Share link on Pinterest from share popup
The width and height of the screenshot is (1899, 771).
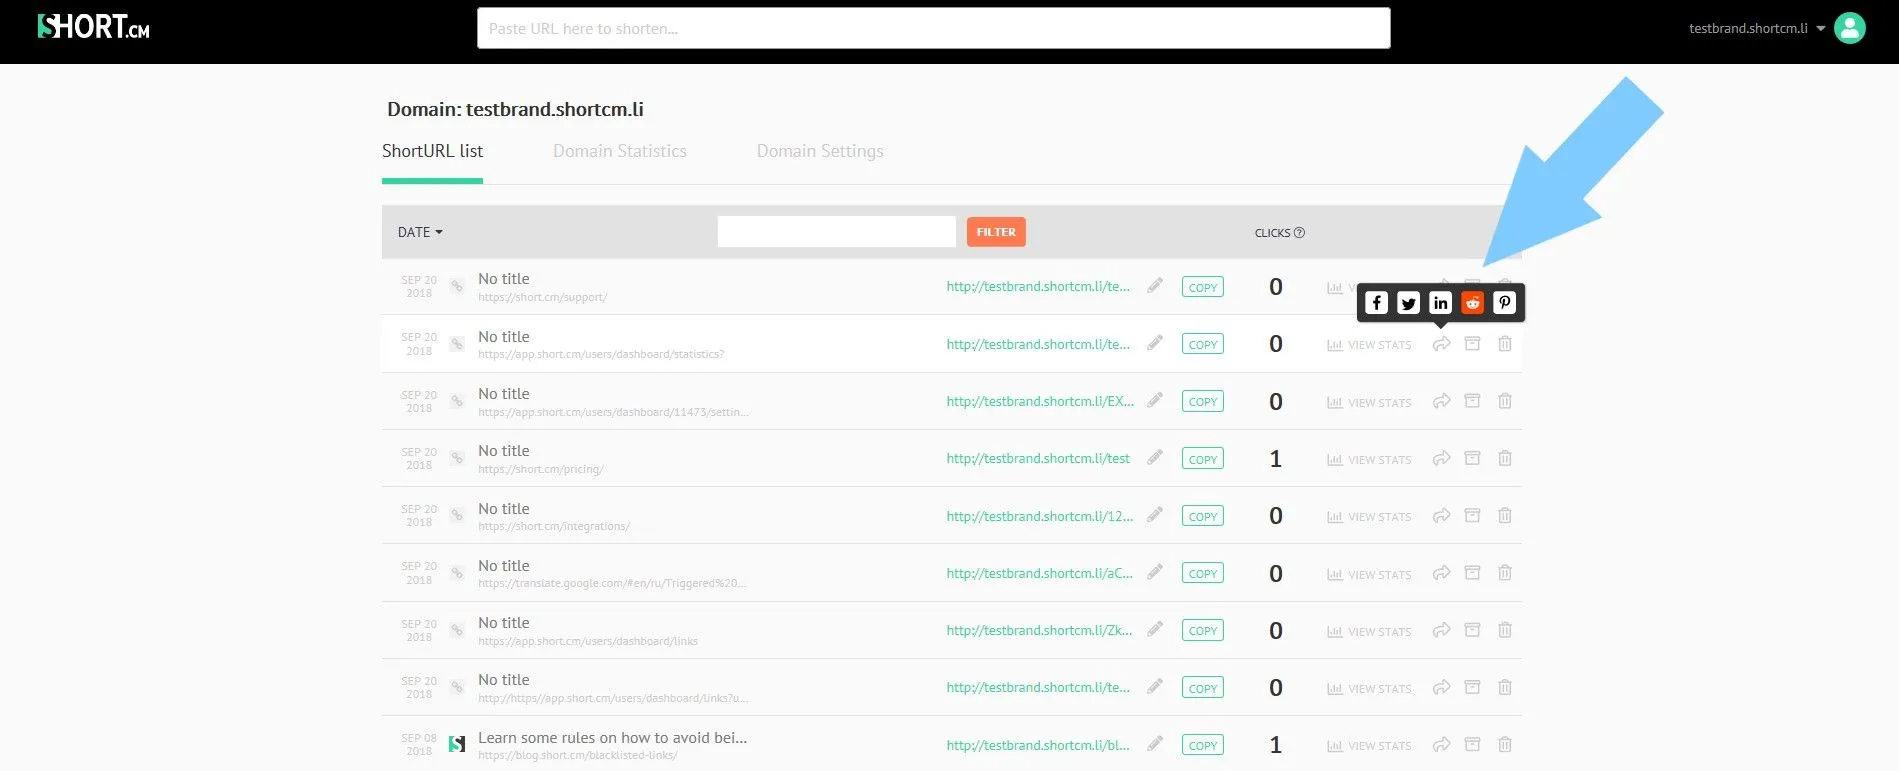point(1504,303)
